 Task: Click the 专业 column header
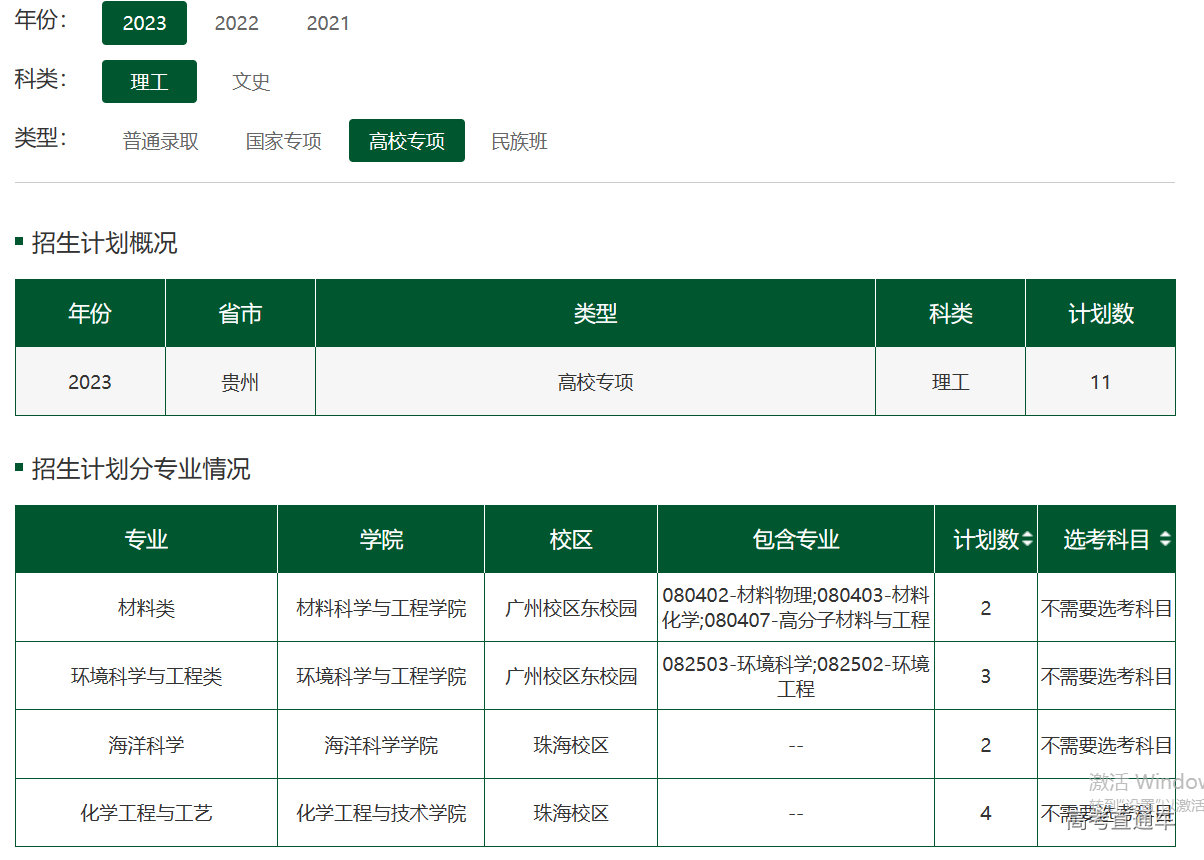point(146,540)
